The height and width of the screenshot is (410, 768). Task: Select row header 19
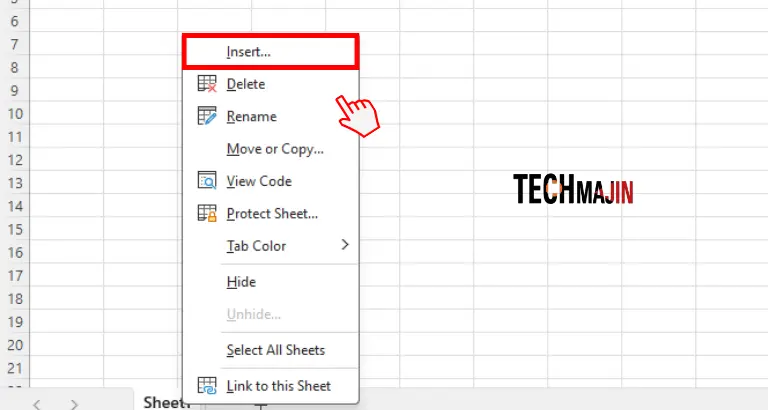[15, 322]
